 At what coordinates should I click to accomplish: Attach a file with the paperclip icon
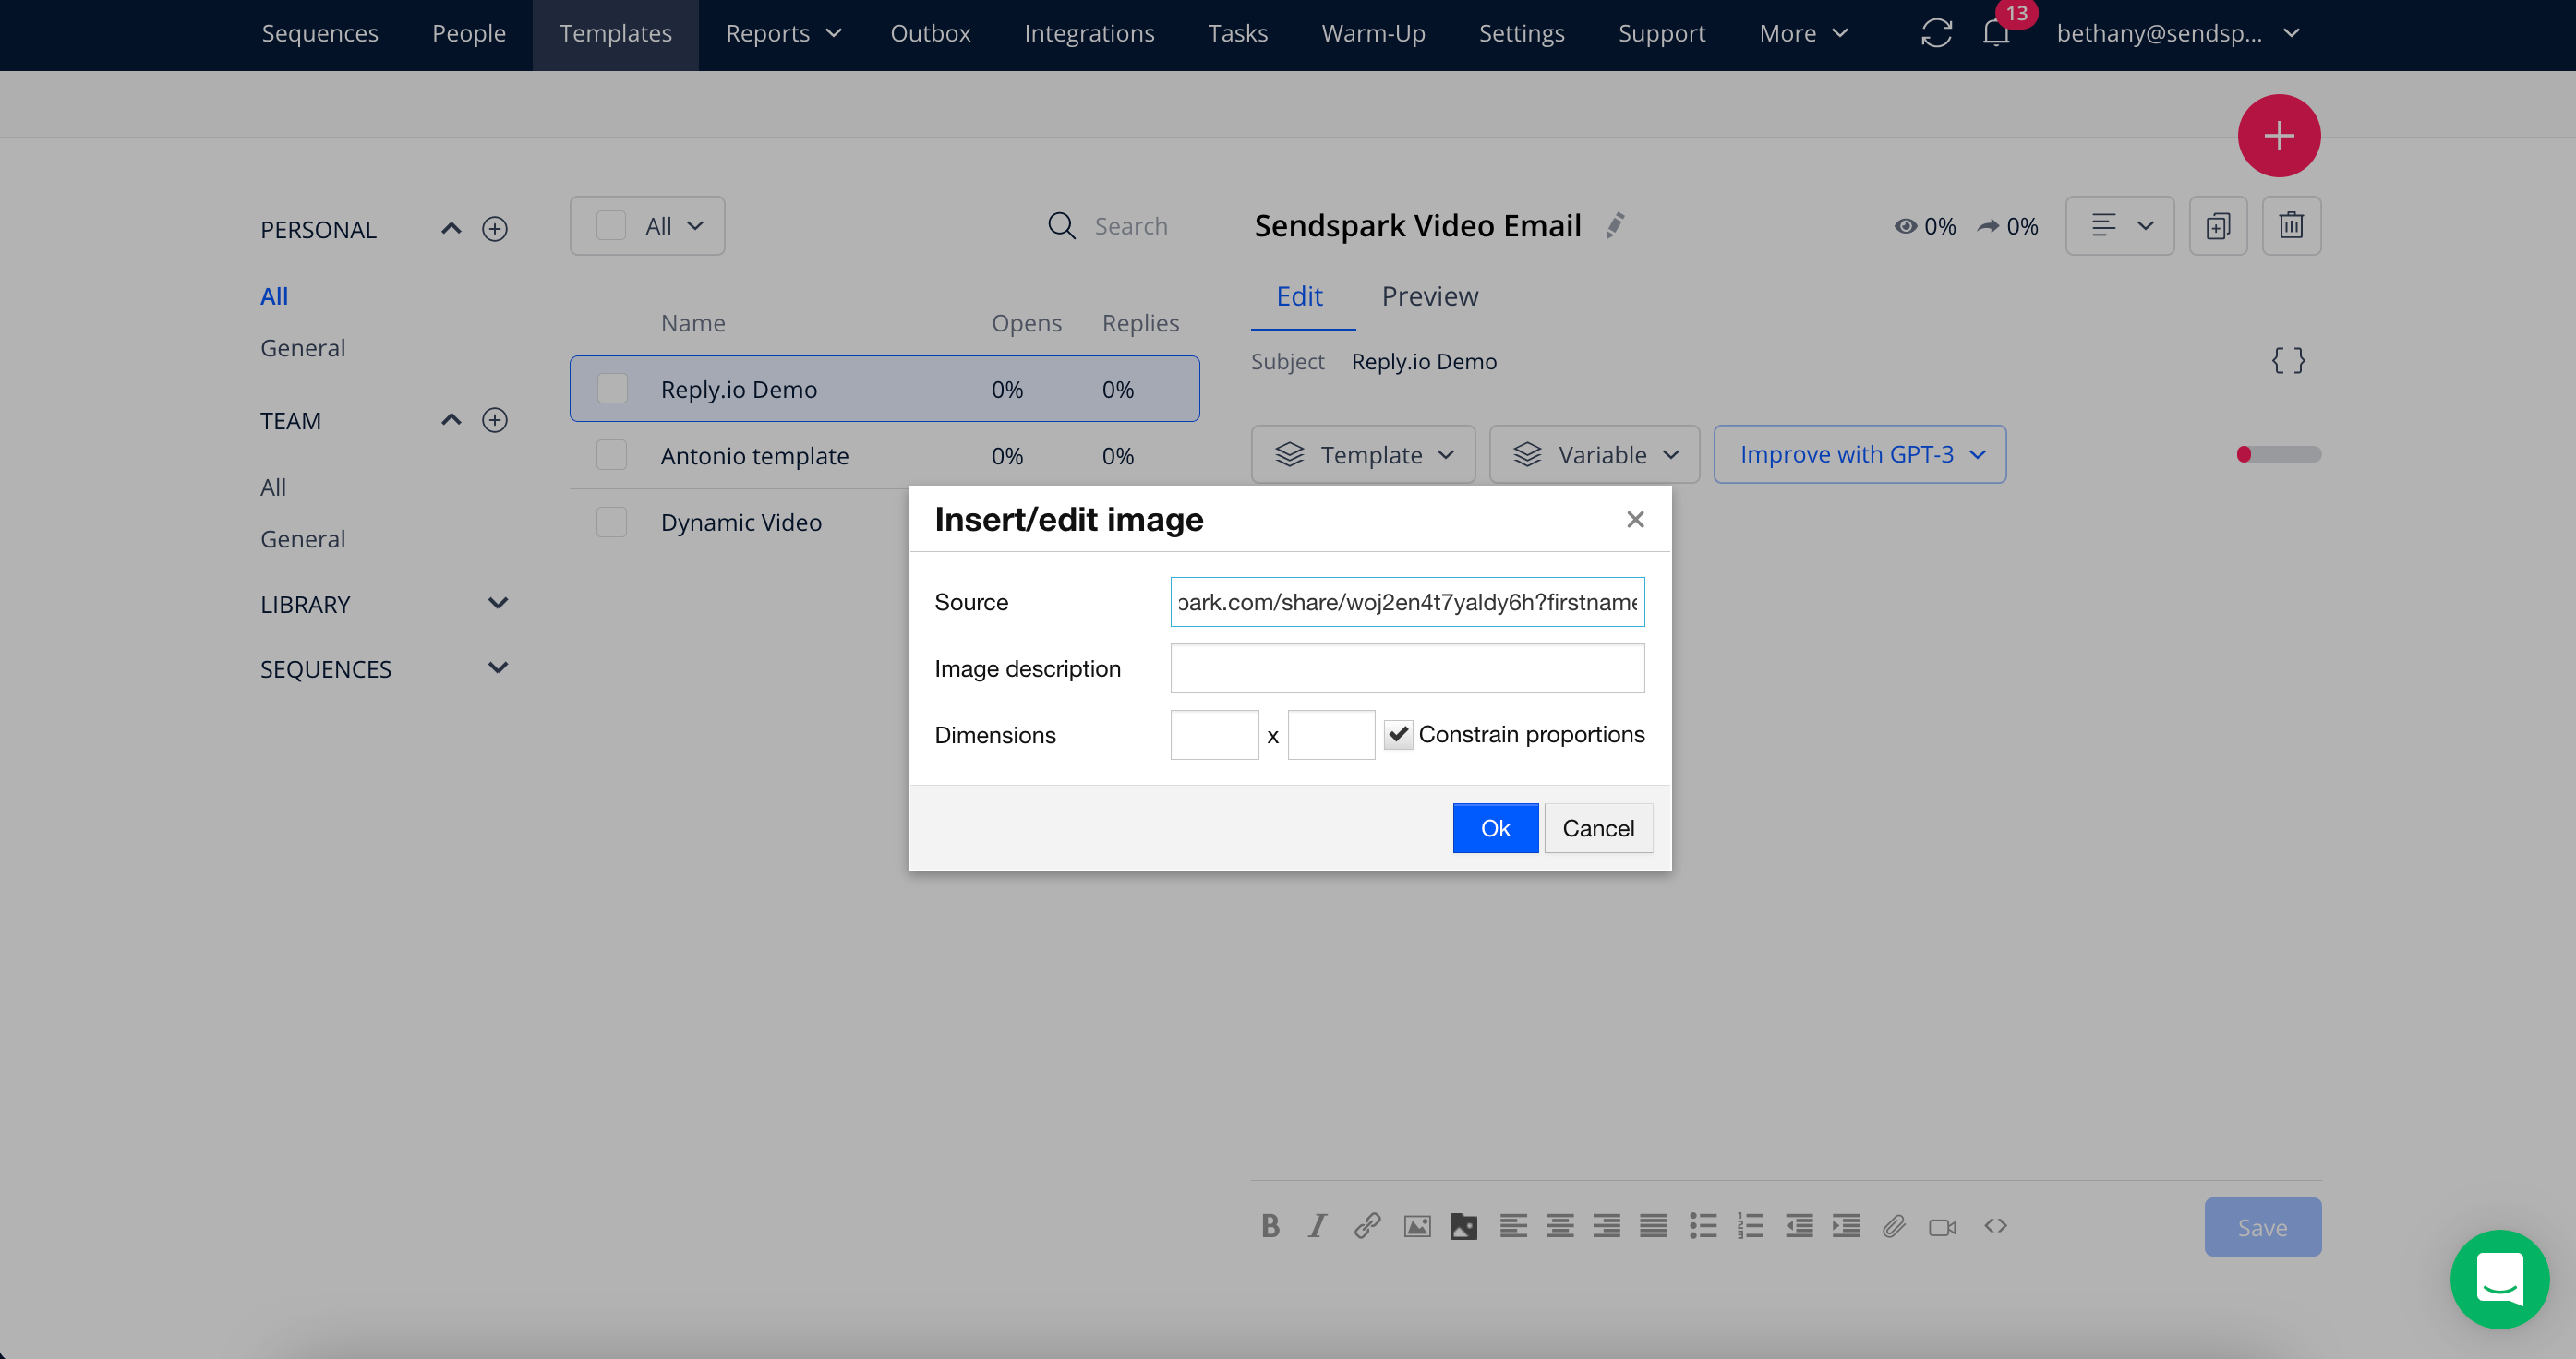coord(1893,1226)
